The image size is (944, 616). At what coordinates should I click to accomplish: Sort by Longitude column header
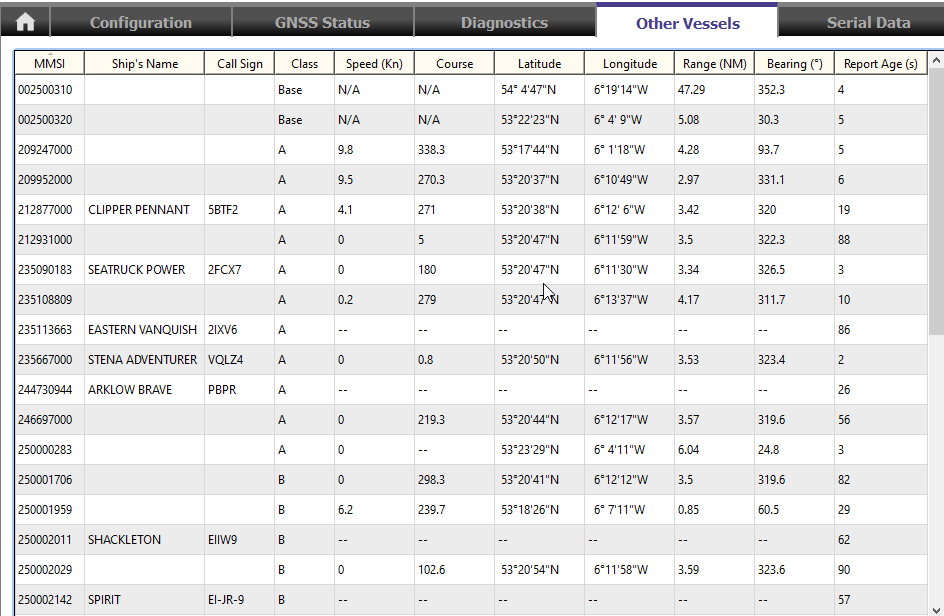629,63
